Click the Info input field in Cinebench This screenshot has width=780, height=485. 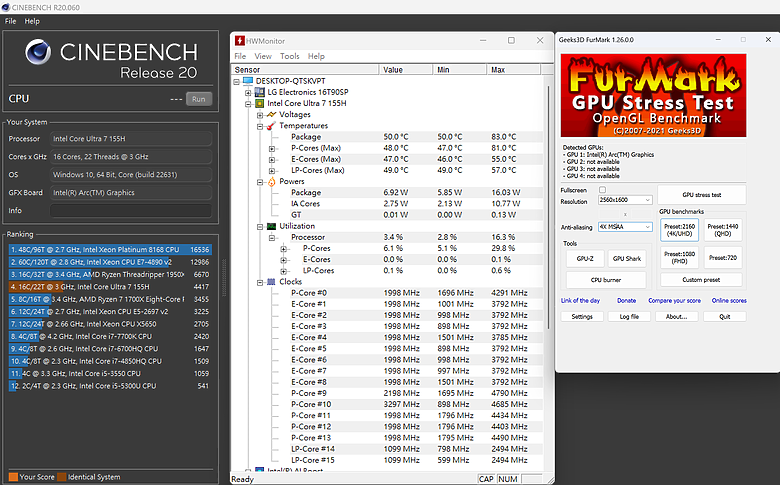click(131, 210)
